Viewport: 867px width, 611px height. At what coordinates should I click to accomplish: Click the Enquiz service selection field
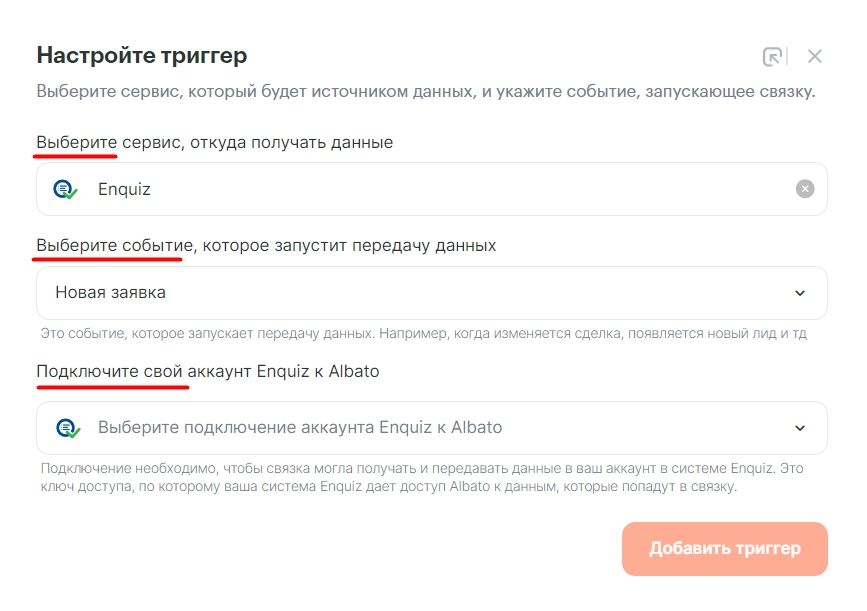click(430, 189)
